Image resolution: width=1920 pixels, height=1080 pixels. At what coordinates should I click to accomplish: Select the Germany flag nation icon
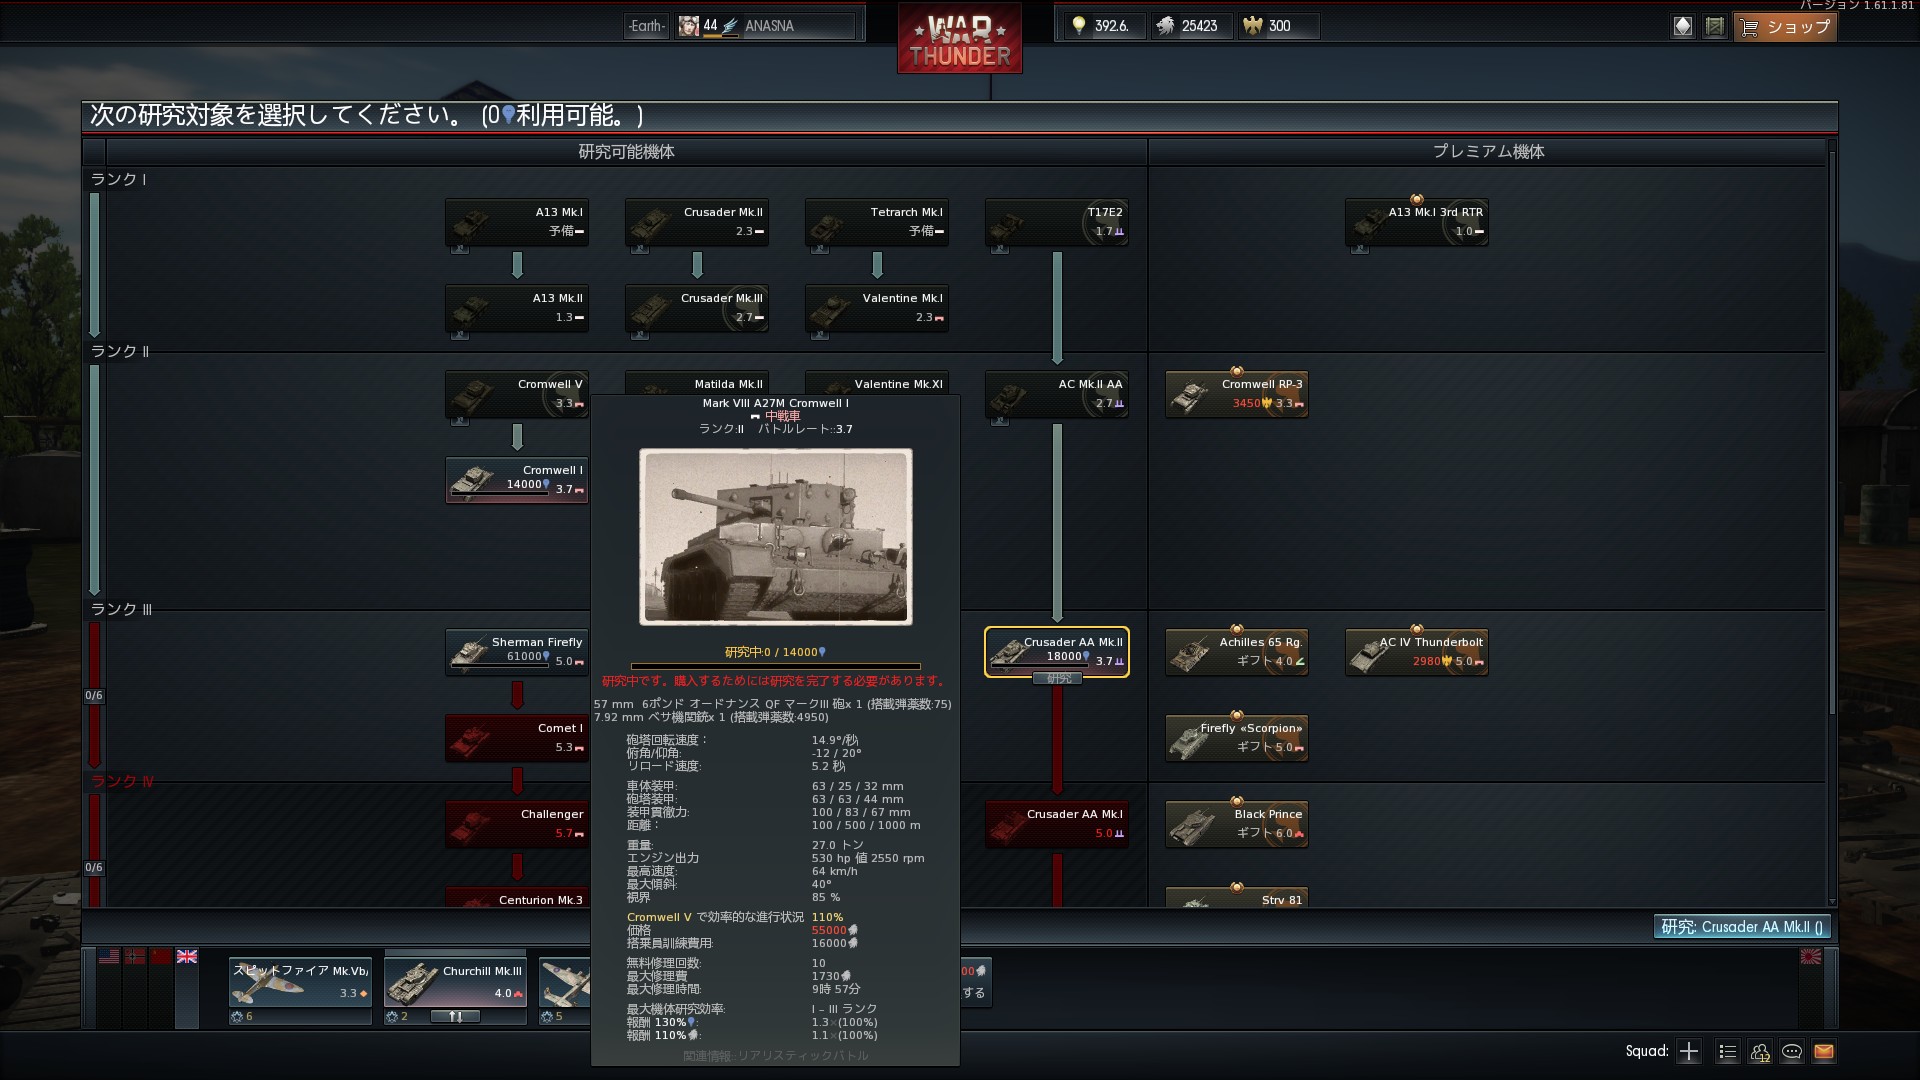click(135, 957)
